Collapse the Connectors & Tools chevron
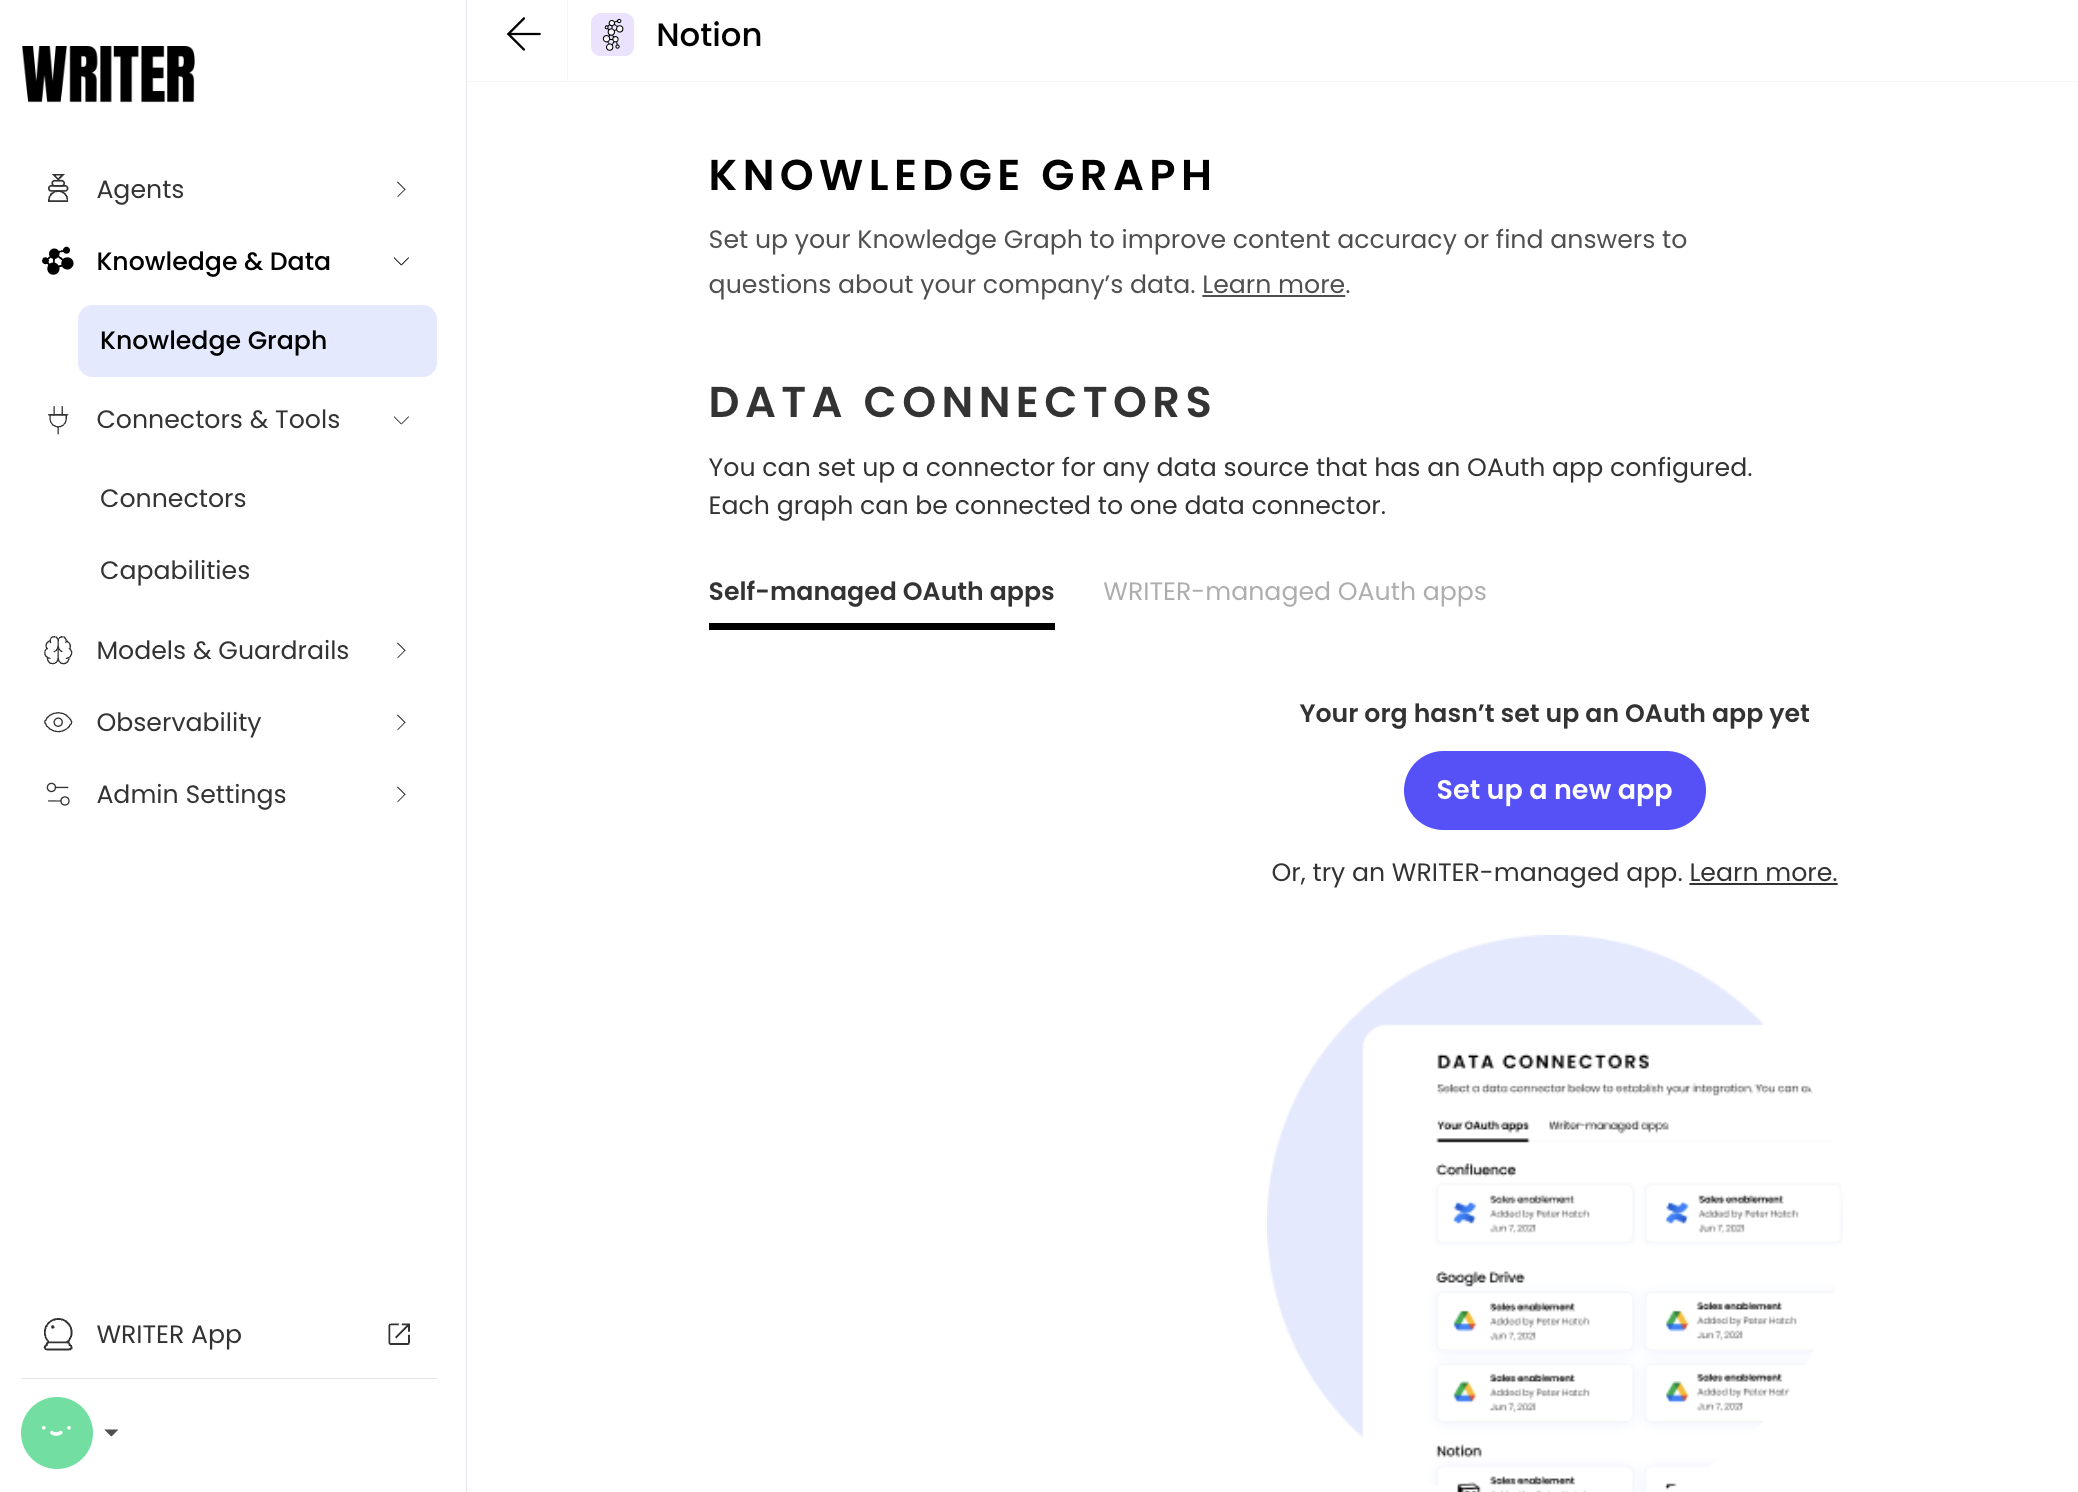The width and height of the screenshot is (2078, 1492). pos(401,419)
